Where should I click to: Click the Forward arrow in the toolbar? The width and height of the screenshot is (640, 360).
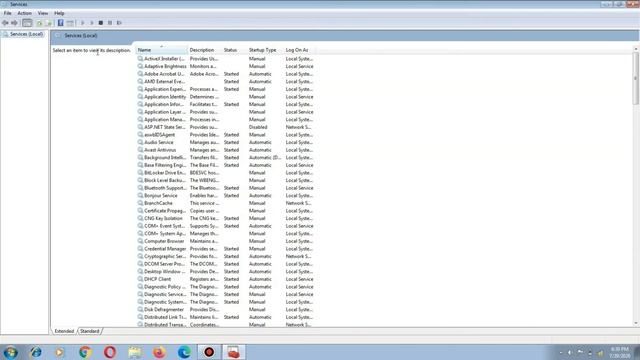coord(14,23)
